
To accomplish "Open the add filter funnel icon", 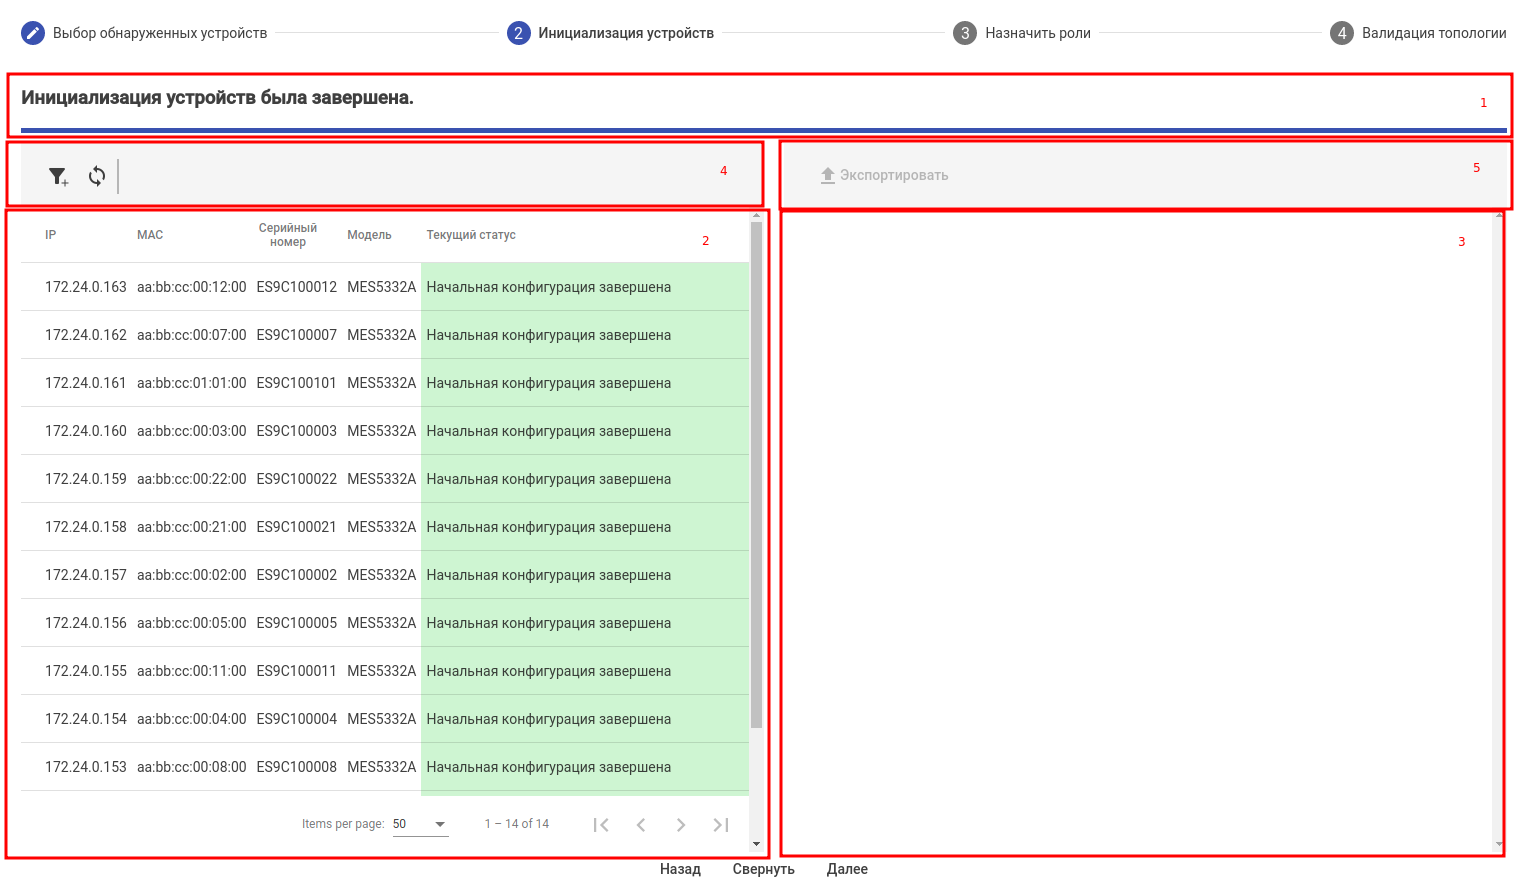I will point(59,177).
